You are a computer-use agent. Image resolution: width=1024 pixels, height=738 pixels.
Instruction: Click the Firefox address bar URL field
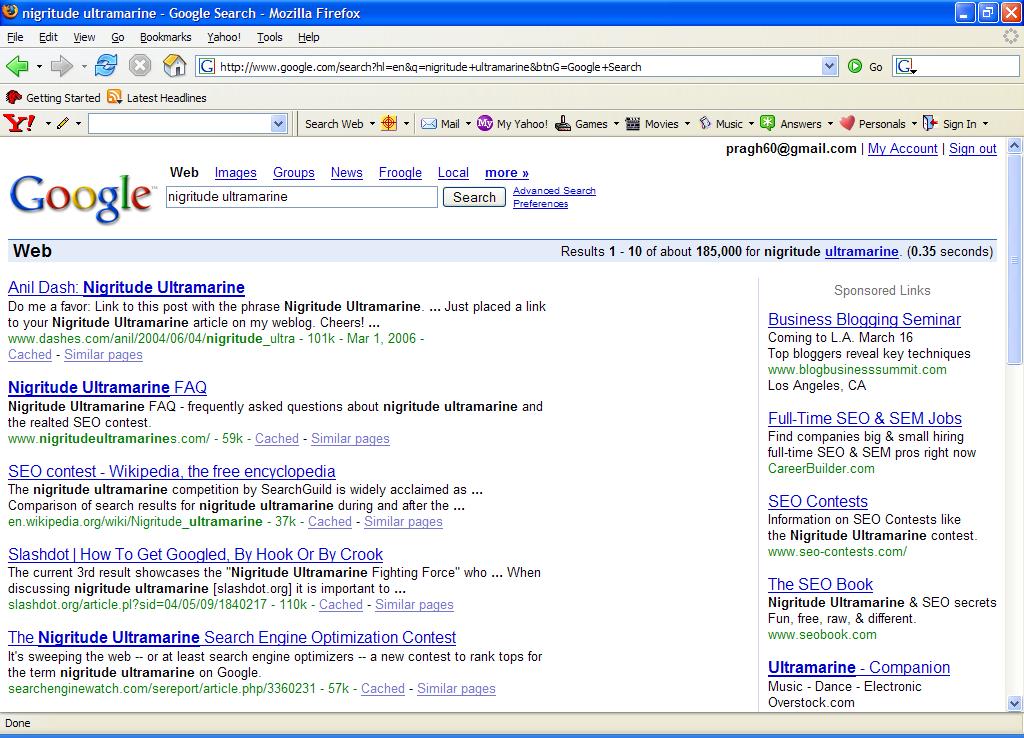pyautogui.click(x=519, y=66)
